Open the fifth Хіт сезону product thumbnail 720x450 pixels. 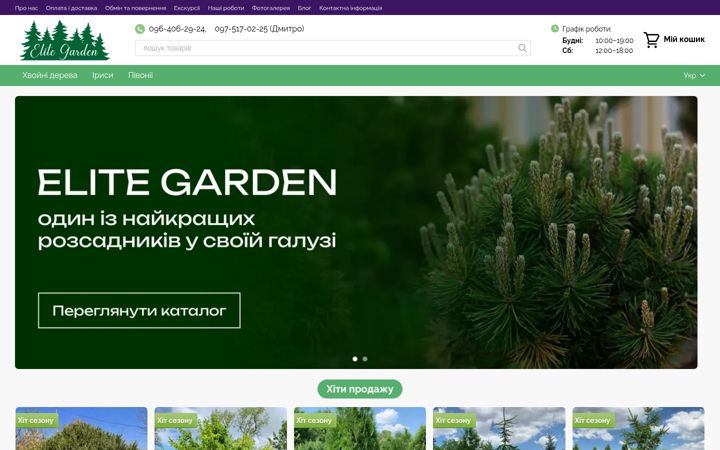point(638,429)
